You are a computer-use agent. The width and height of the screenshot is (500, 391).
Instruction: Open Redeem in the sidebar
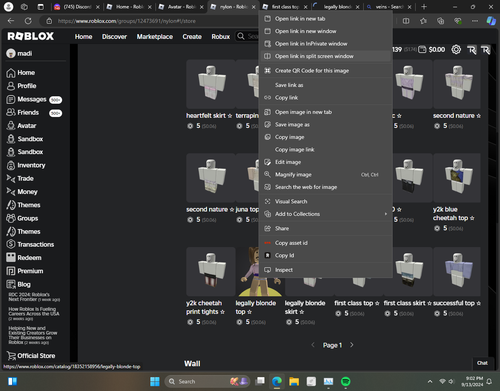(24, 258)
